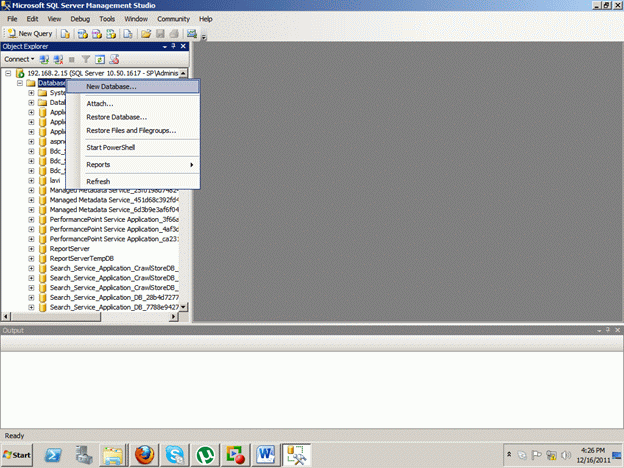
Task: Collapse the 192.168.2.15 server node
Action: click(x=8, y=73)
